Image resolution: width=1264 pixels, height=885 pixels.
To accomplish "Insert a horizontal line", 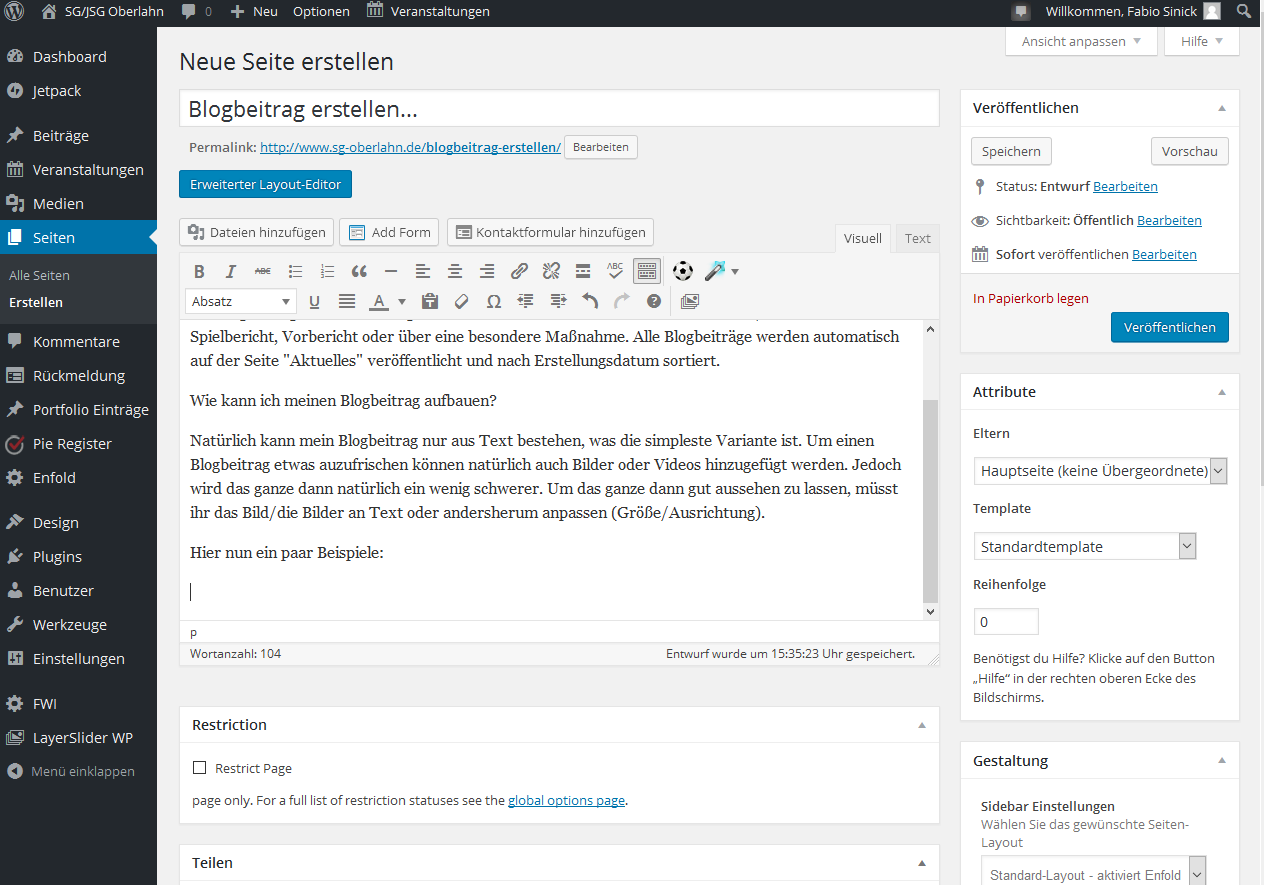I will click(391, 270).
